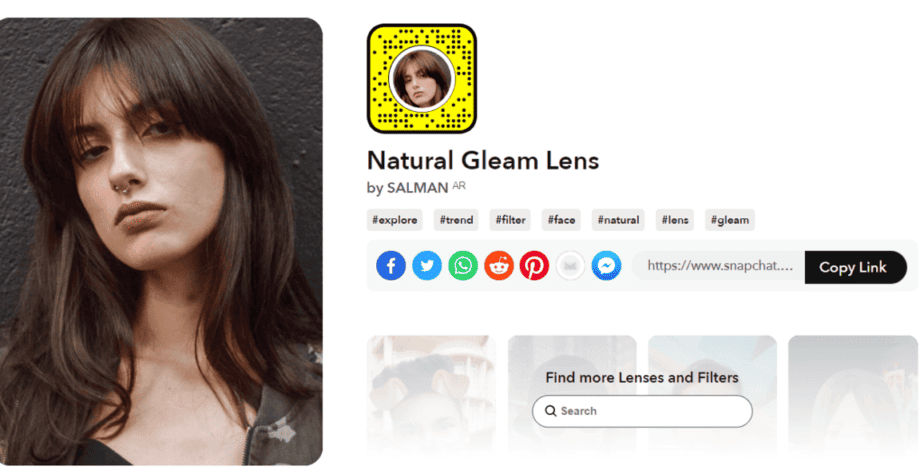Share lens by email icon

point(570,266)
